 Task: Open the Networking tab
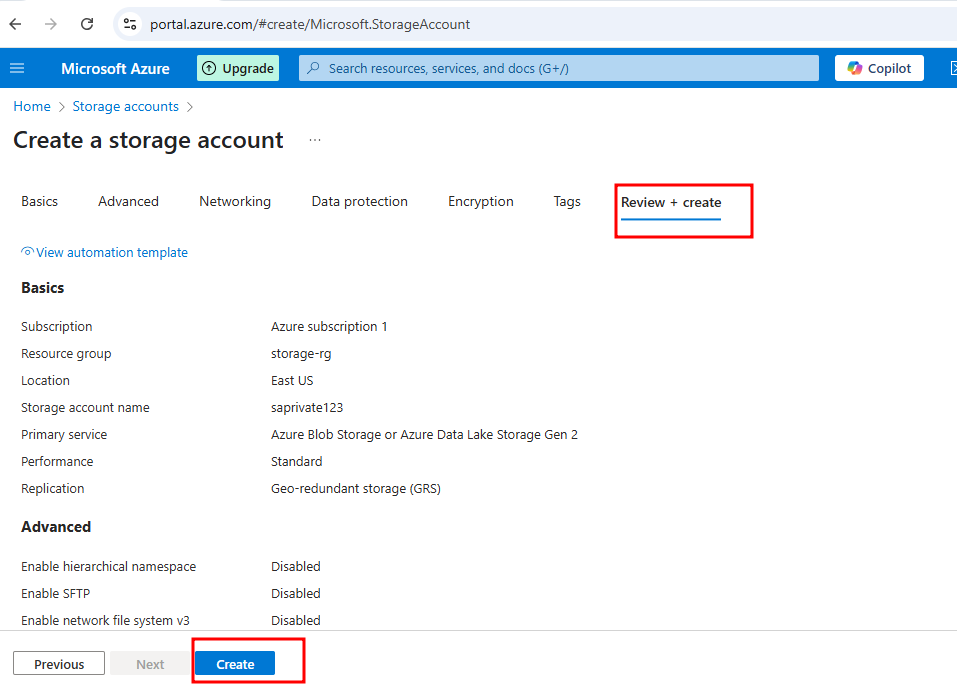pos(235,201)
